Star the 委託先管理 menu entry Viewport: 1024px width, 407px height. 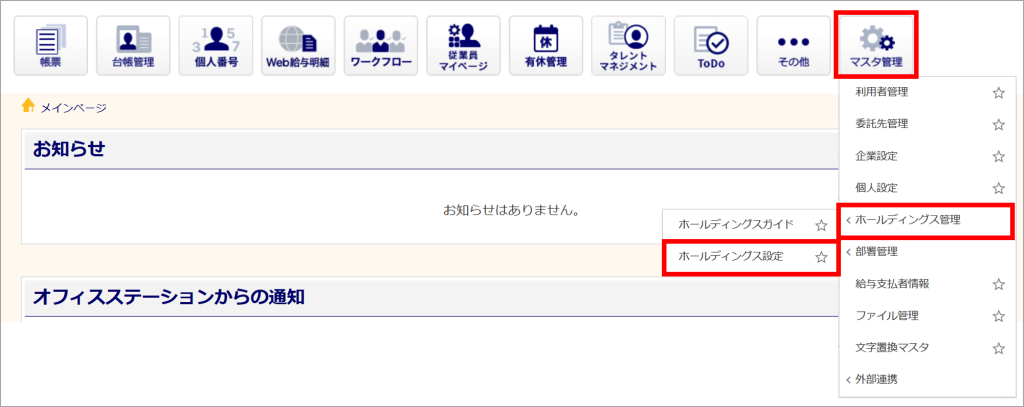(x=998, y=124)
